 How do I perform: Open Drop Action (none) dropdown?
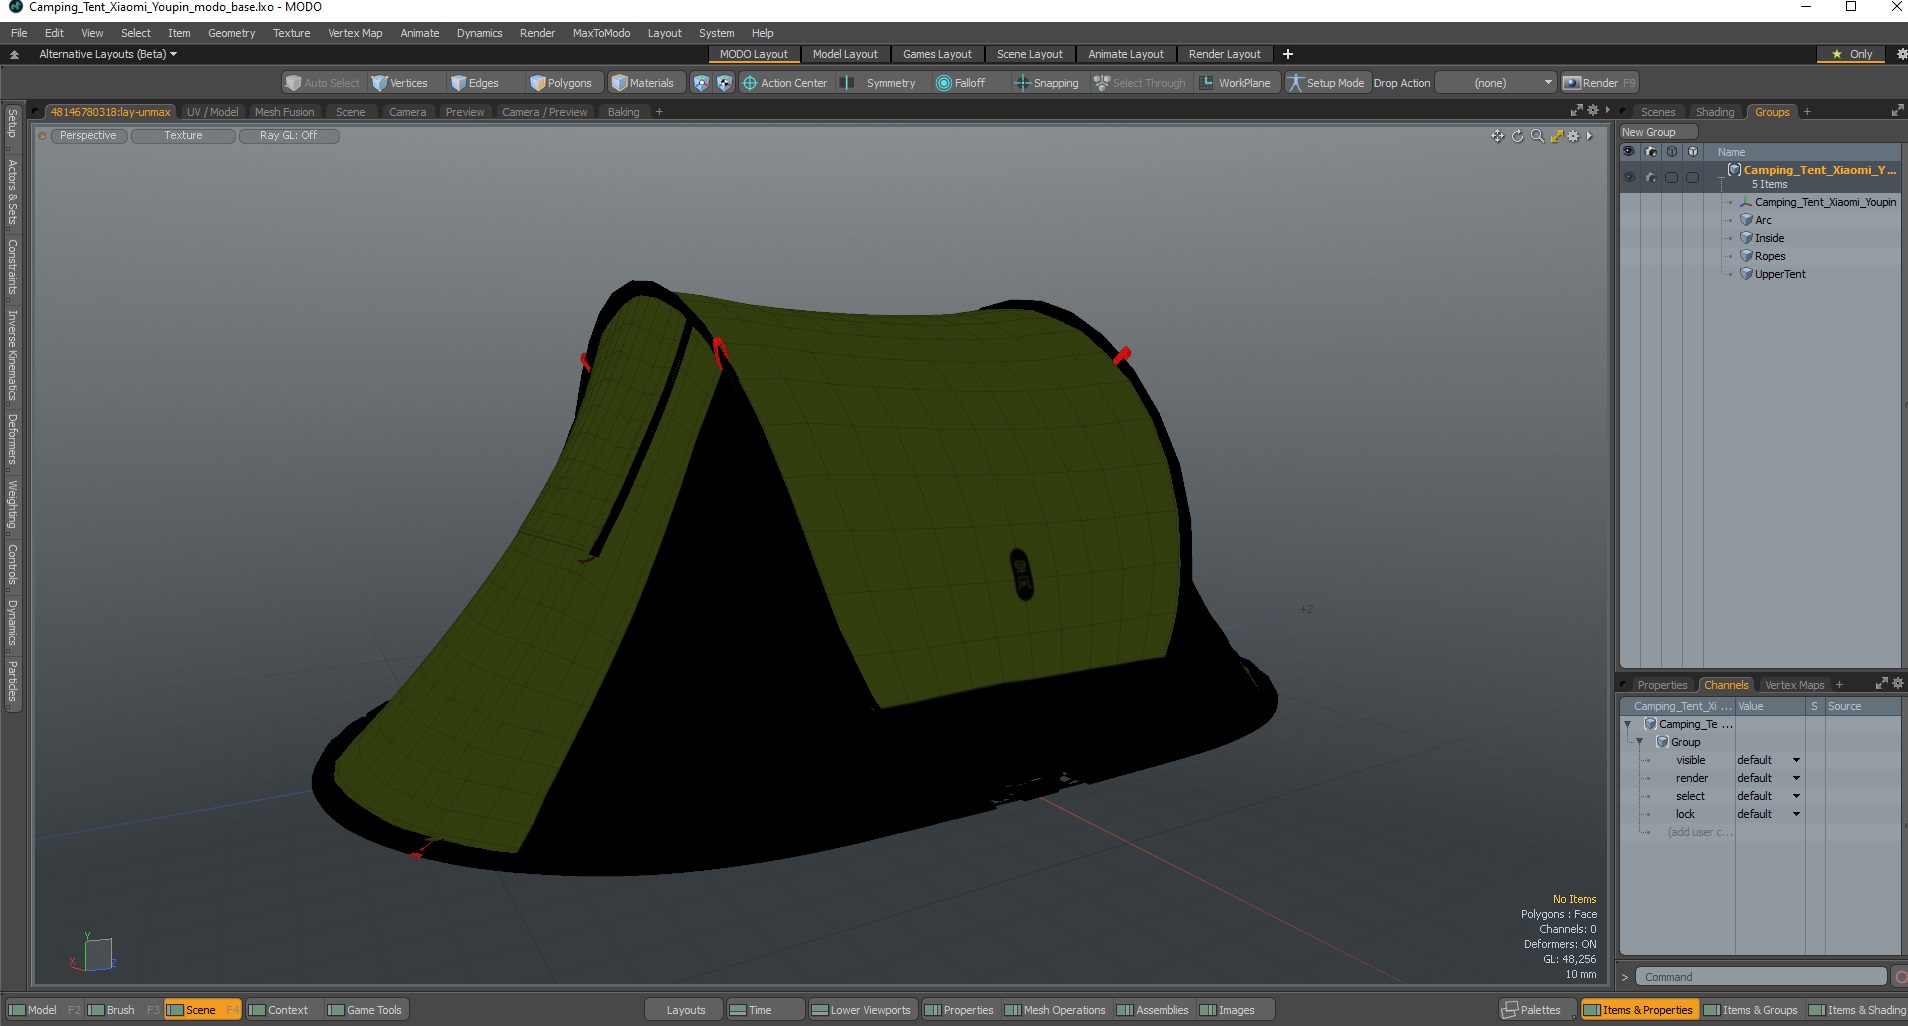1496,83
